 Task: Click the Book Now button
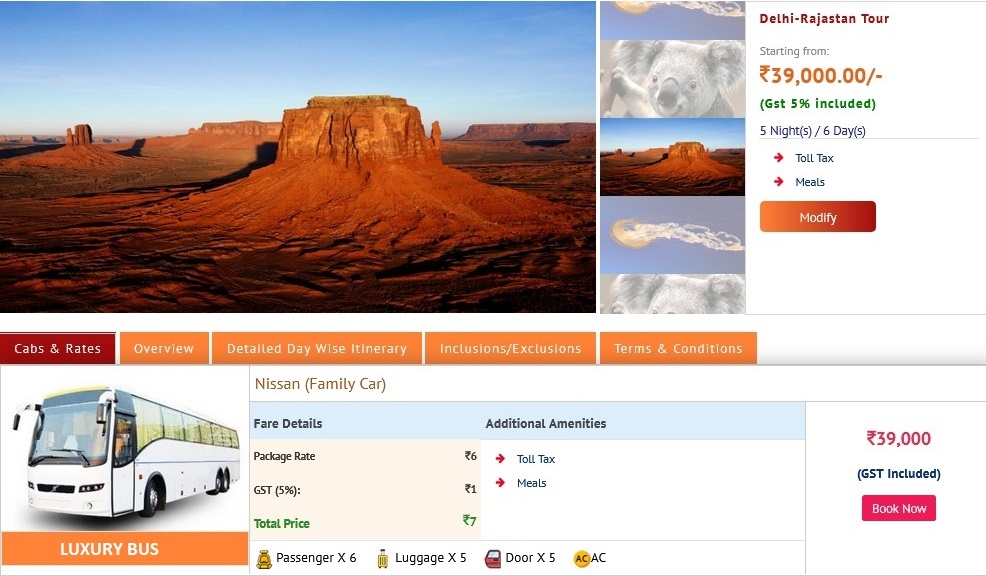pos(899,508)
